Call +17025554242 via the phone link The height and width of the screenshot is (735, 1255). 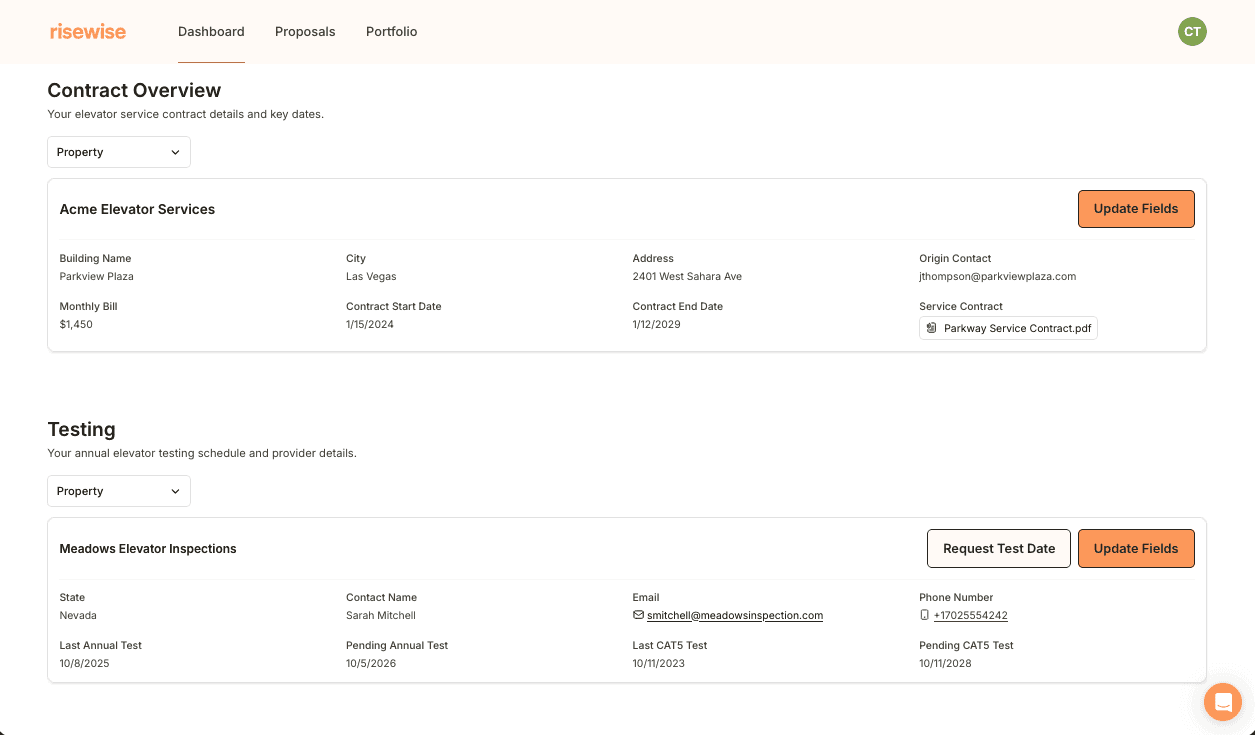point(970,615)
